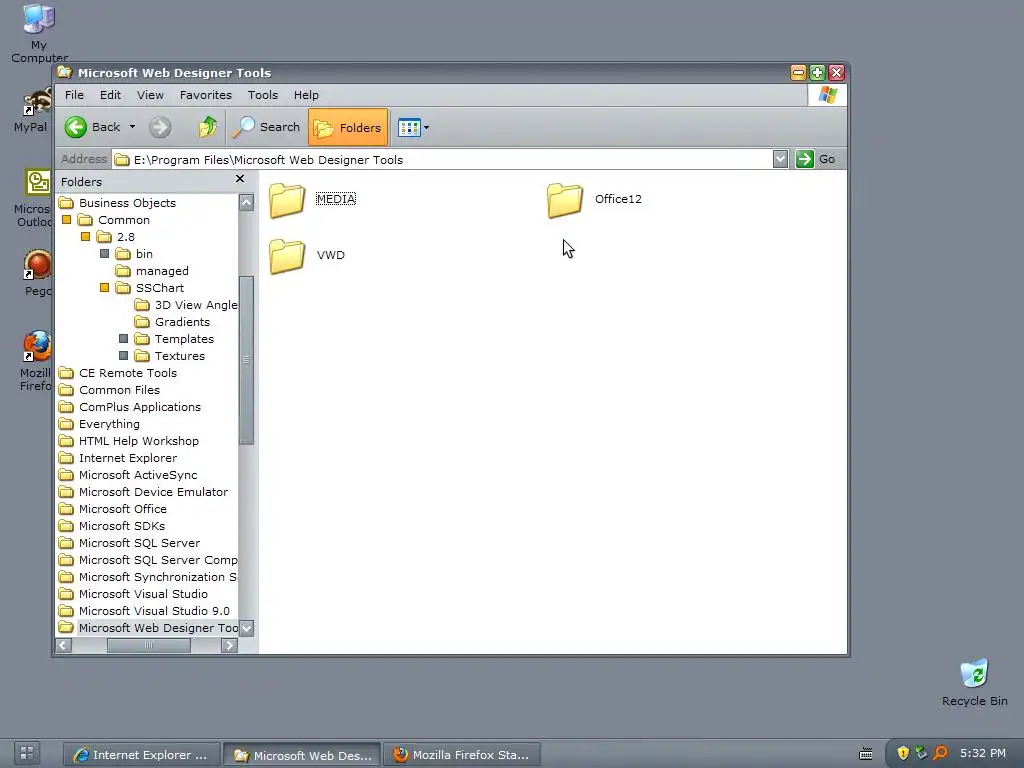Open the Views icon menu

pyautogui.click(x=409, y=127)
